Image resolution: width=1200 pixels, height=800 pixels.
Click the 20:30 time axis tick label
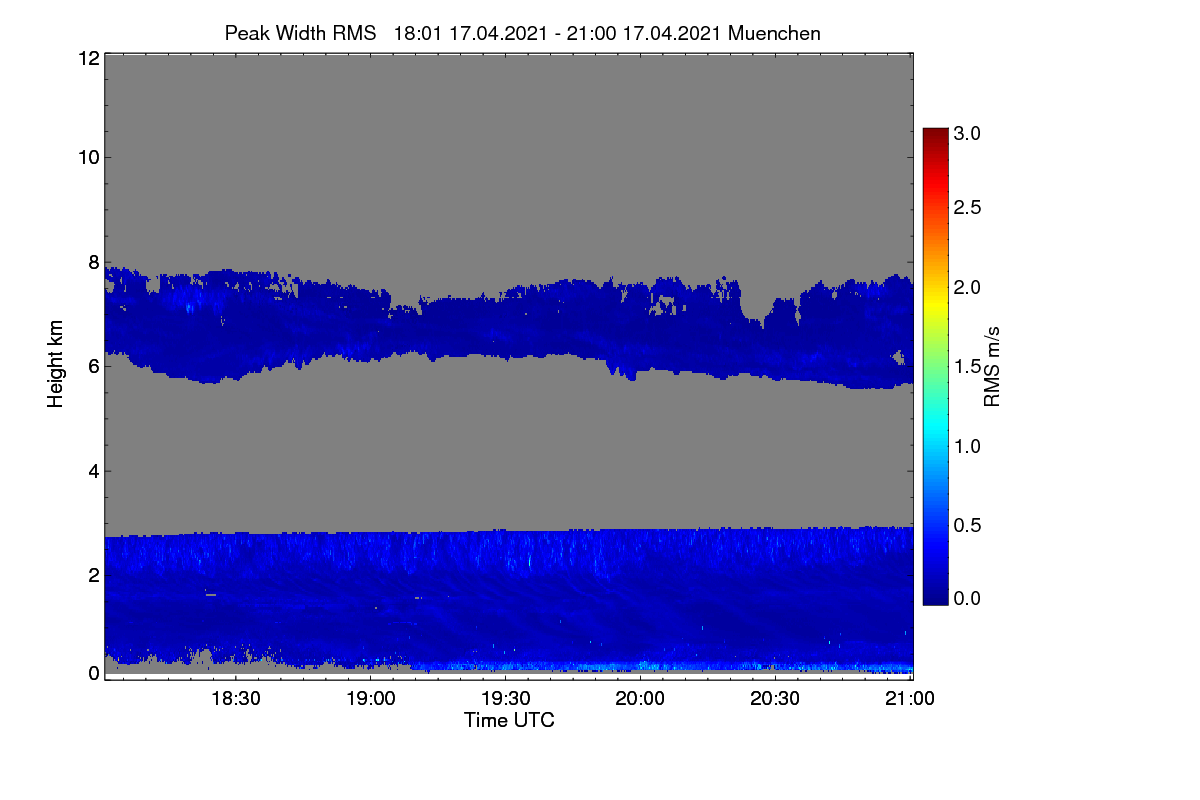pyautogui.click(x=775, y=699)
